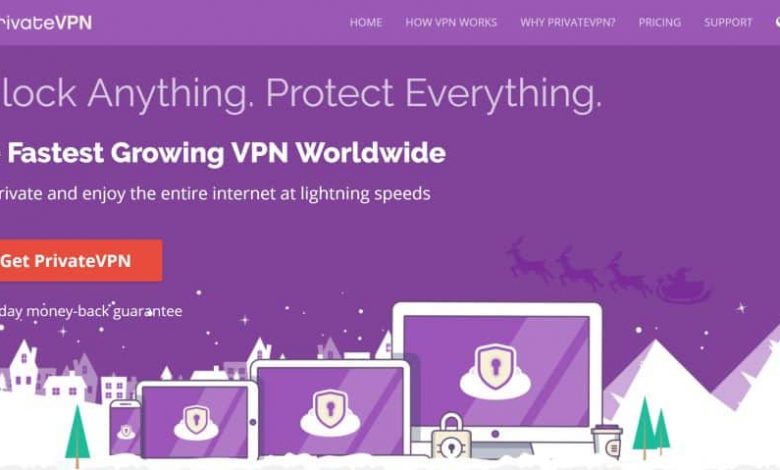The width and height of the screenshot is (780, 470).
Task: Click the padlock icon beside the monitor
Action: coord(451,437)
